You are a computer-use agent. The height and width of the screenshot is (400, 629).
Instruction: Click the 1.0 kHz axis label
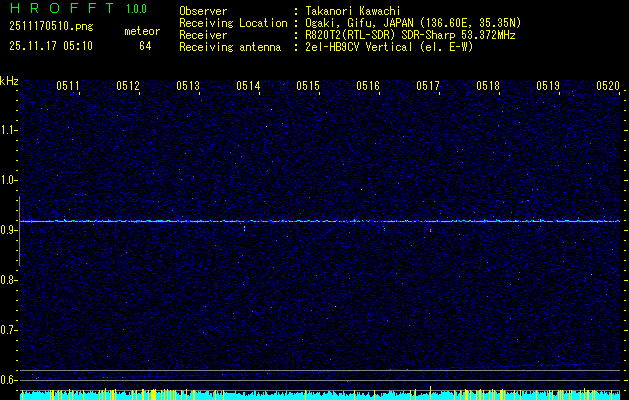[x=8, y=180]
